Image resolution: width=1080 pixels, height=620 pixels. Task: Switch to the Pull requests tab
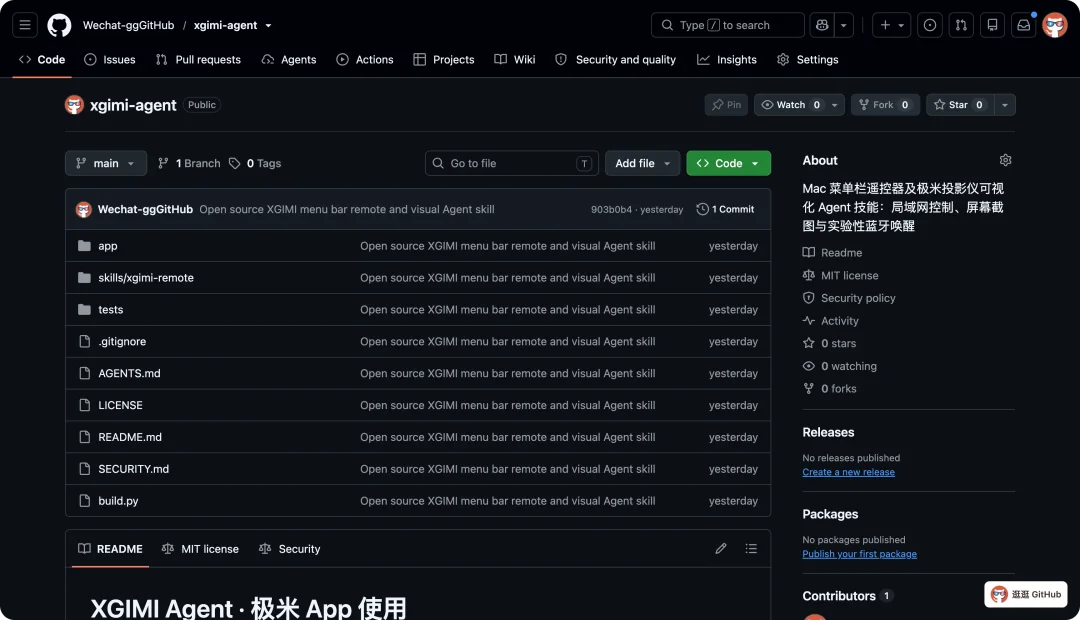pos(198,60)
